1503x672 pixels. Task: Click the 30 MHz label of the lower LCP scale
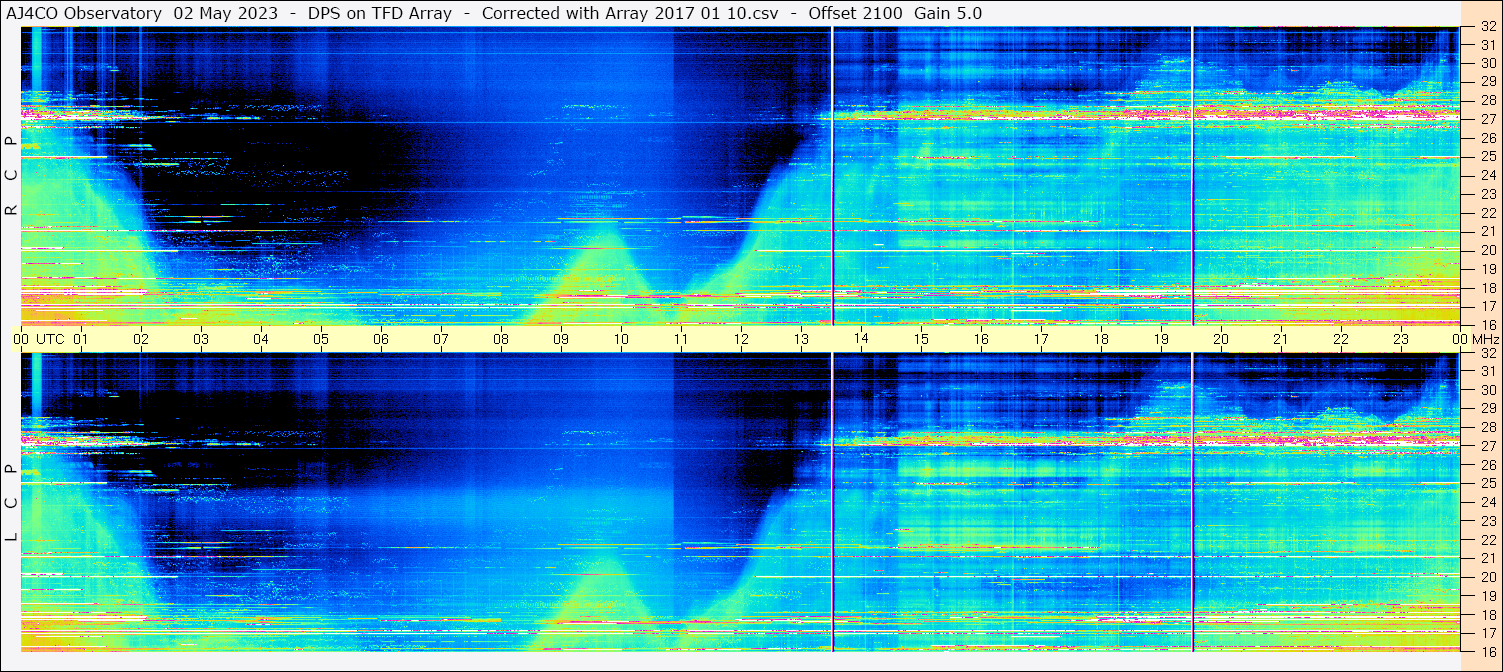click(1486, 390)
